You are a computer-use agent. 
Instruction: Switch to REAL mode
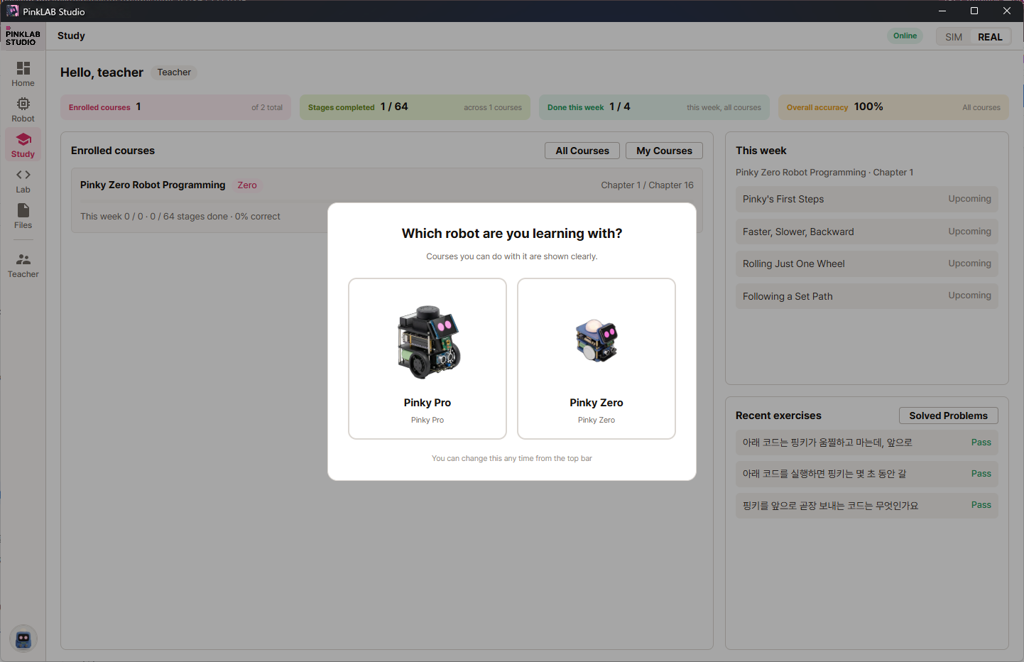point(989,37)
